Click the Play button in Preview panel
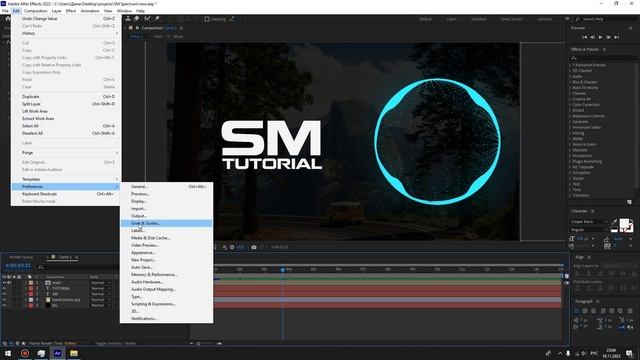The height and width of the screenshot is (360, 640). point(600,37)
